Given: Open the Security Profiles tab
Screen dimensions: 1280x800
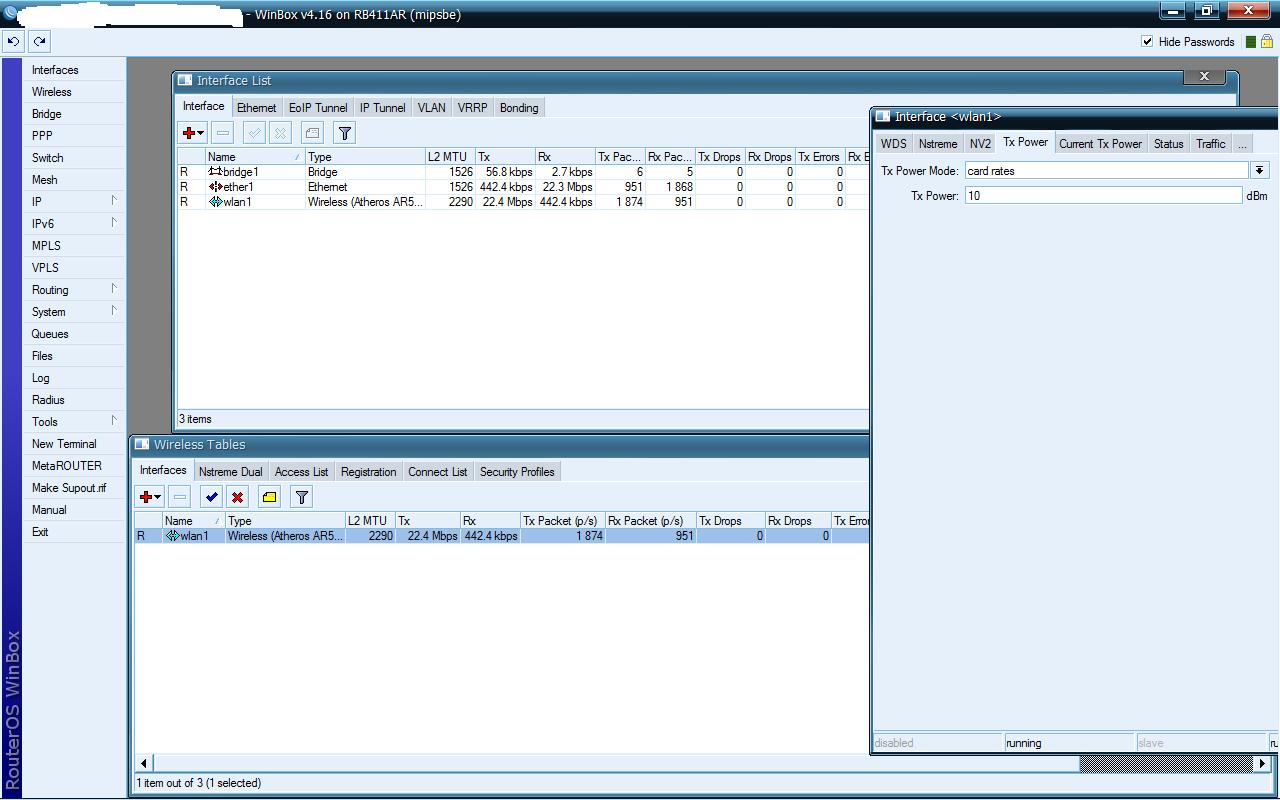Looking at the screenshot, I should (517, 472).
